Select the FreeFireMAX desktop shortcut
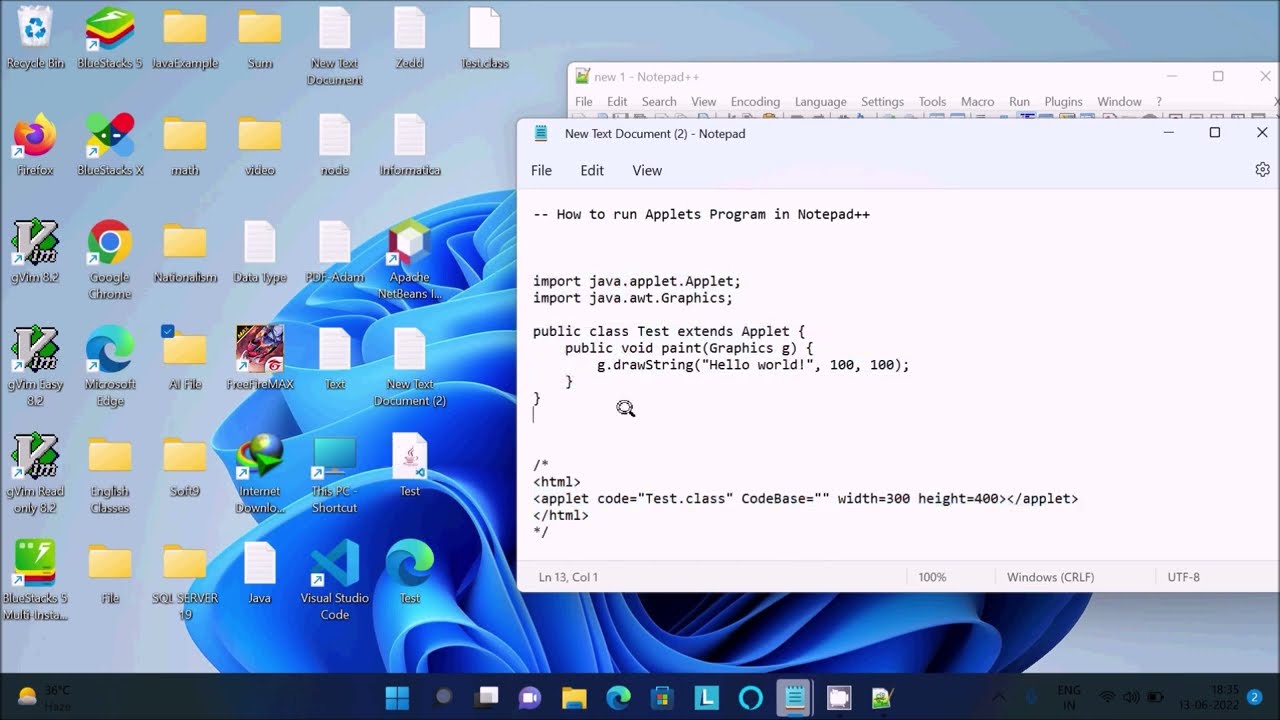 coord(260,359)
